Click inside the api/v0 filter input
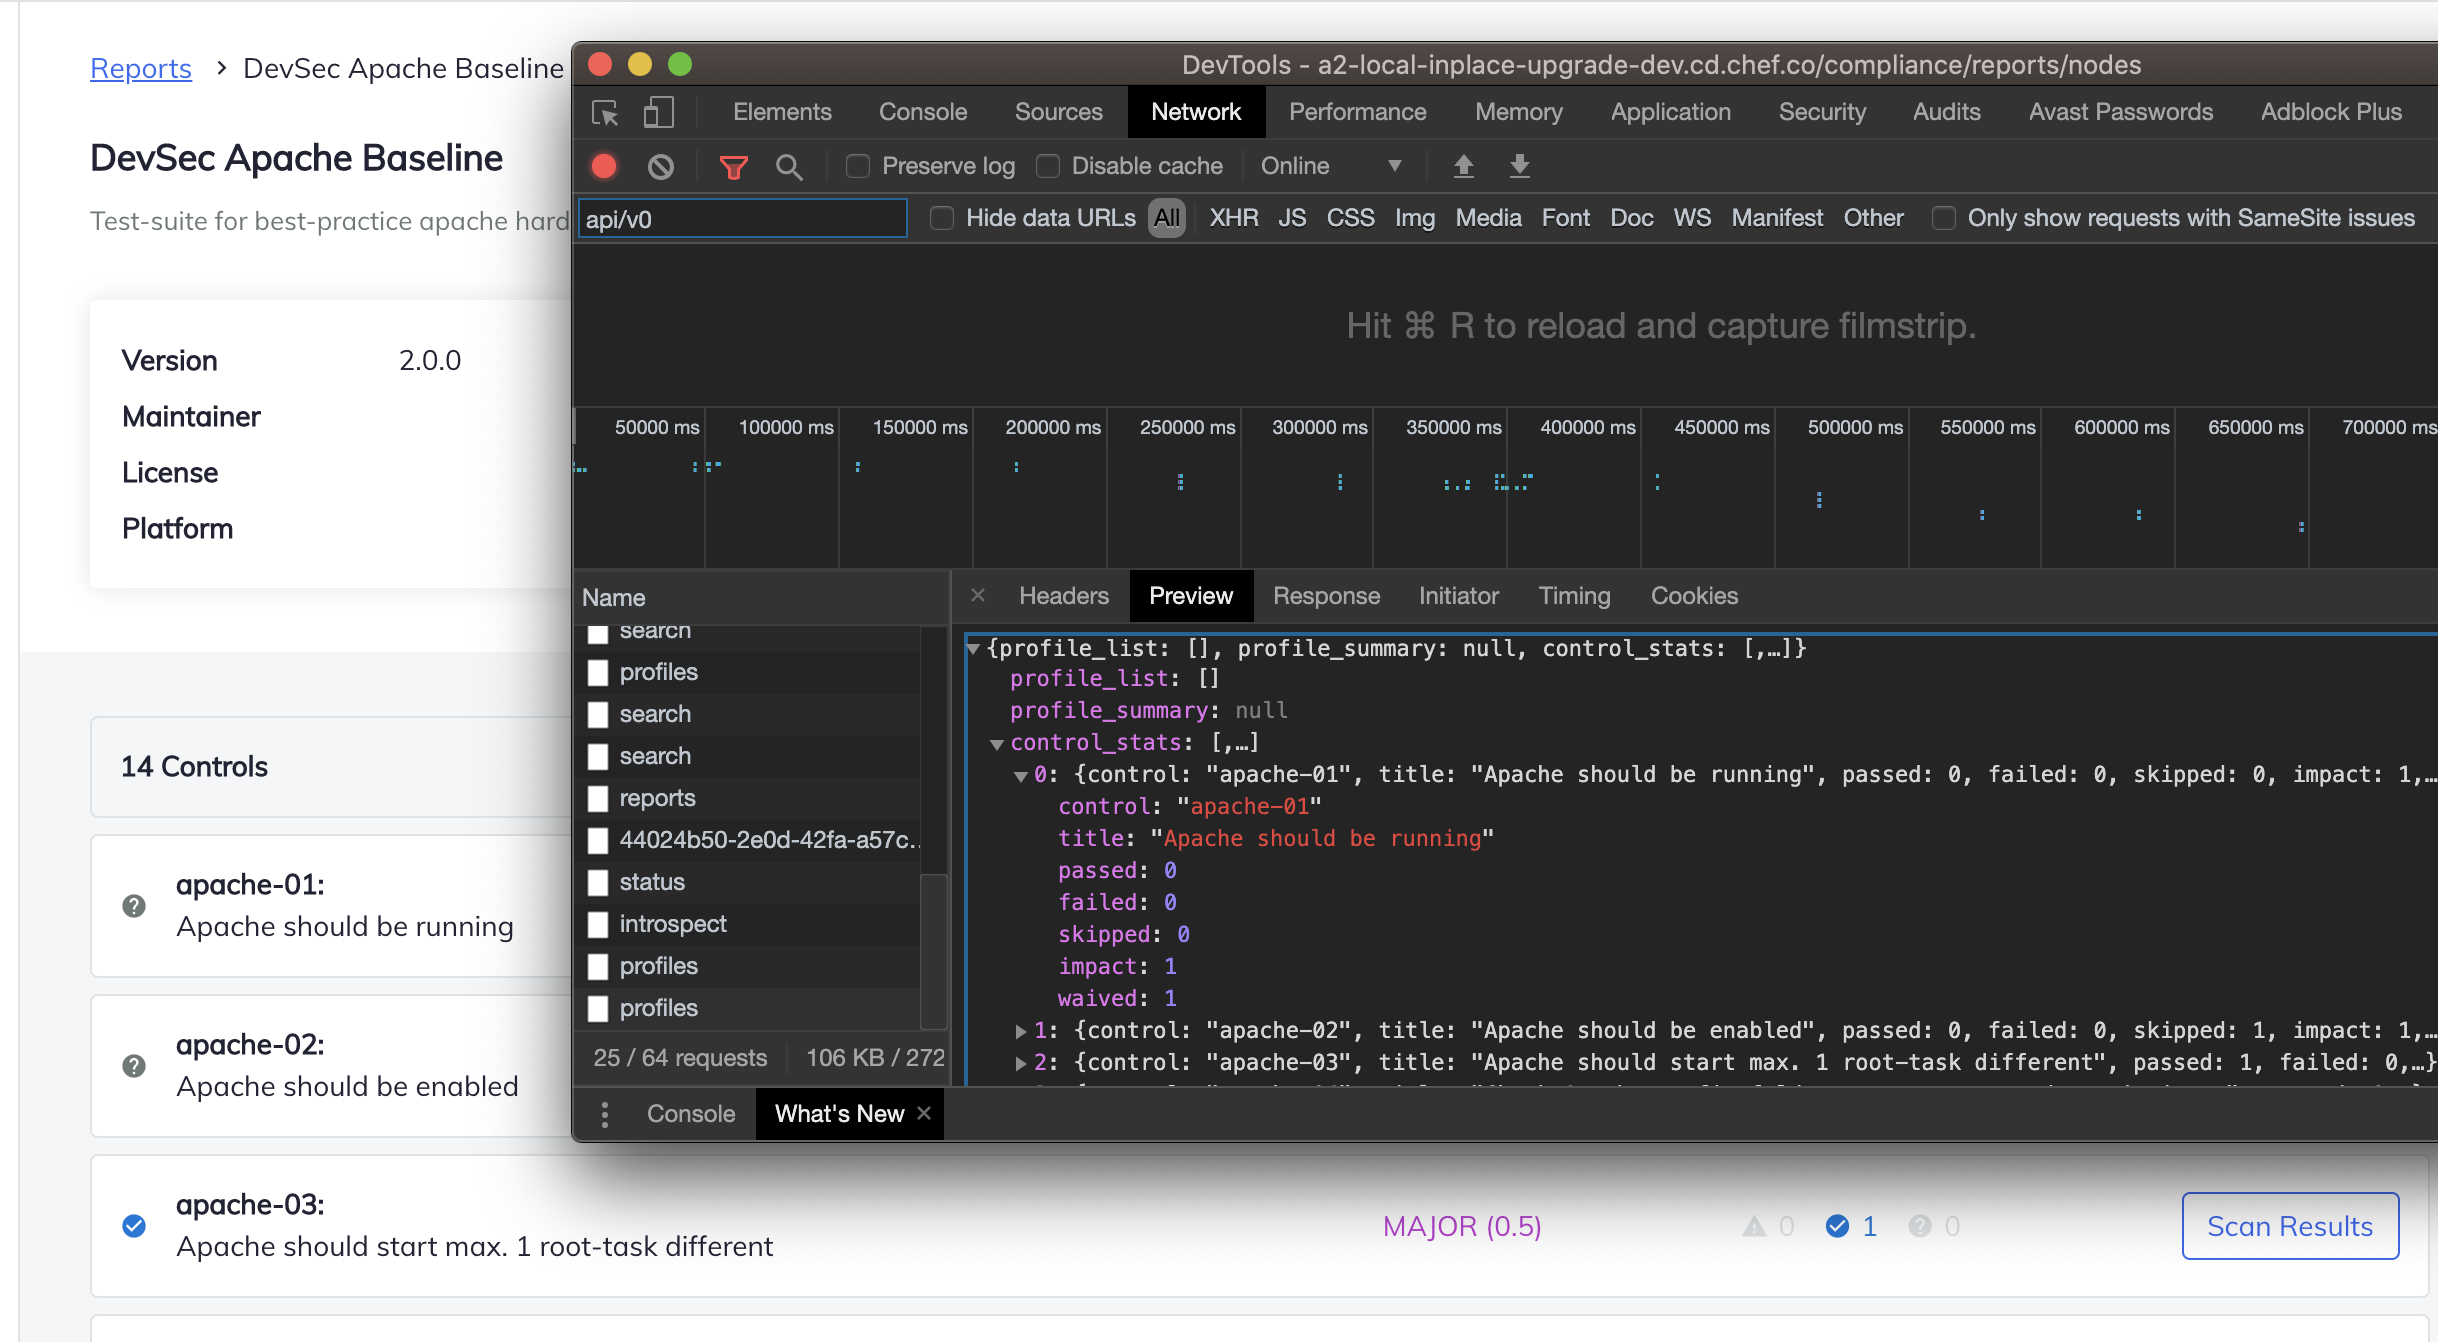The image size is (2438, 1342). [740, 218]
